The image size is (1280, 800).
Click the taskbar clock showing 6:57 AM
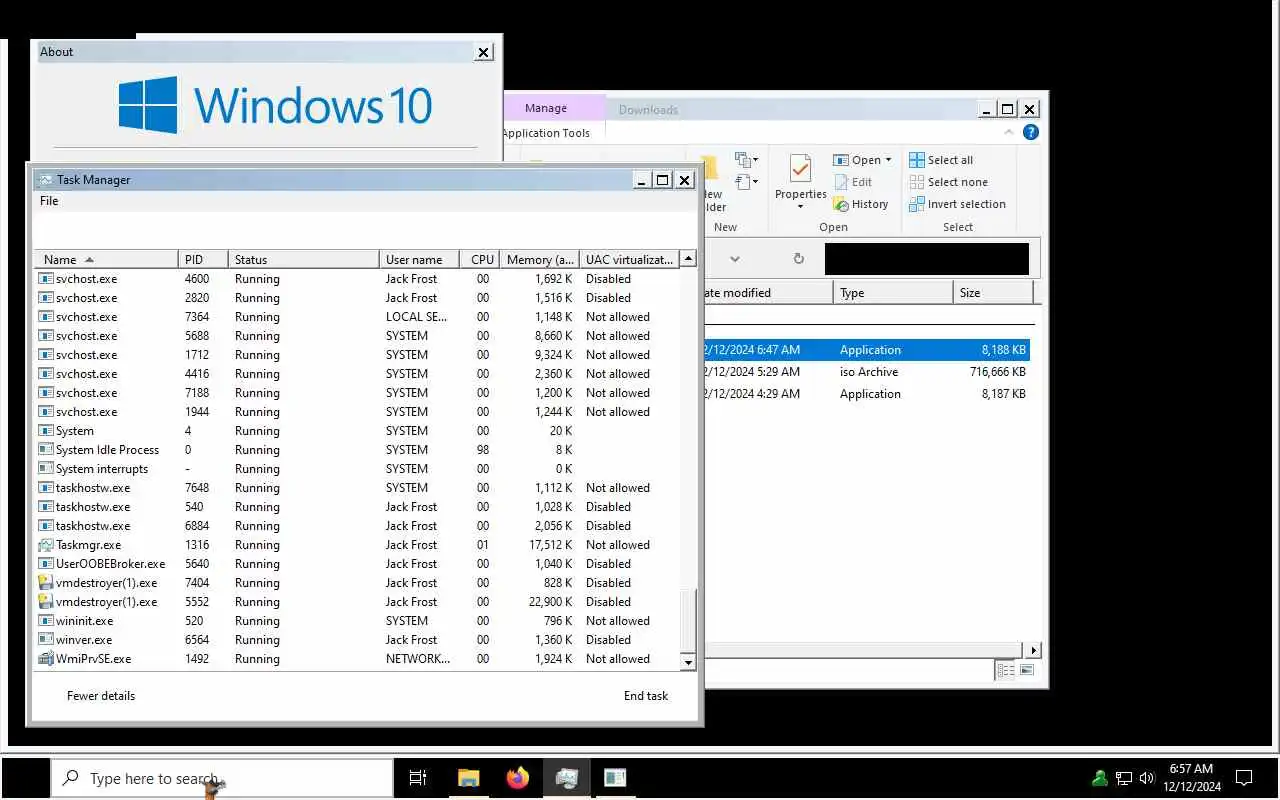point(1191,778)
